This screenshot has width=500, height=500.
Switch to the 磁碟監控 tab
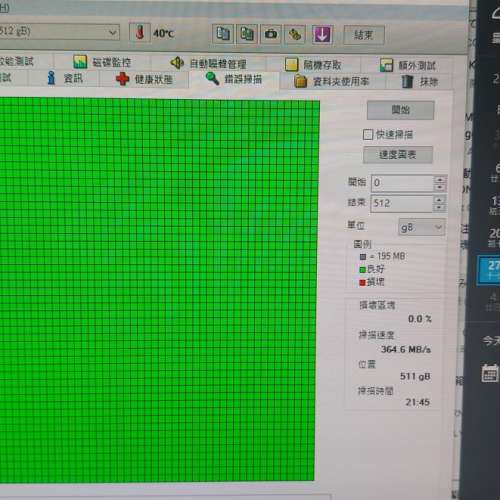pos(102,62)
